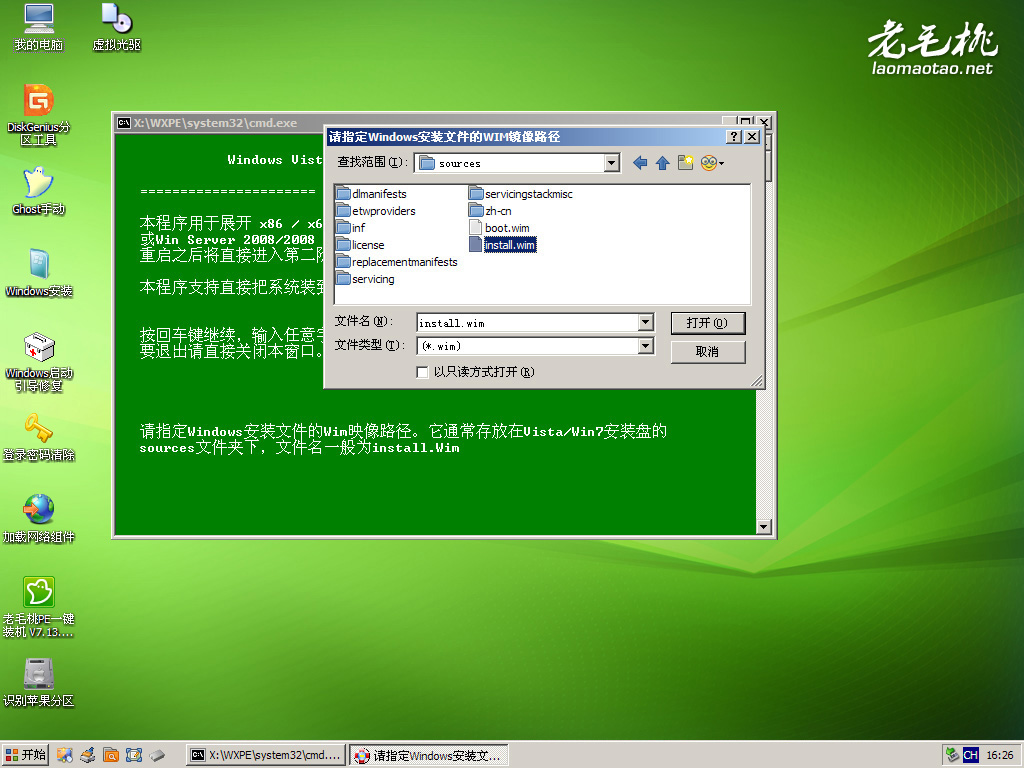Click the CH input language indicator
This screenshot has height=768, width=1024.
[x=970, y=756]
